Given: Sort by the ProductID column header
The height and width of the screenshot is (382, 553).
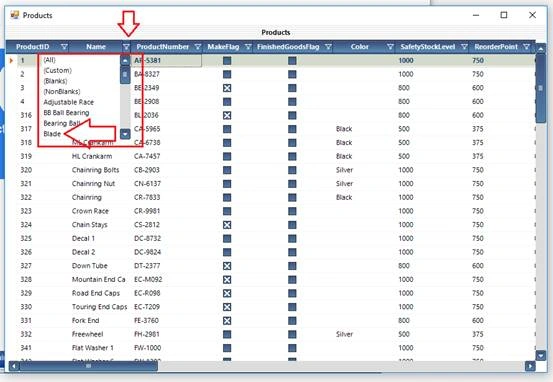Looking at the screenshot, I should (x=33, y=47).
